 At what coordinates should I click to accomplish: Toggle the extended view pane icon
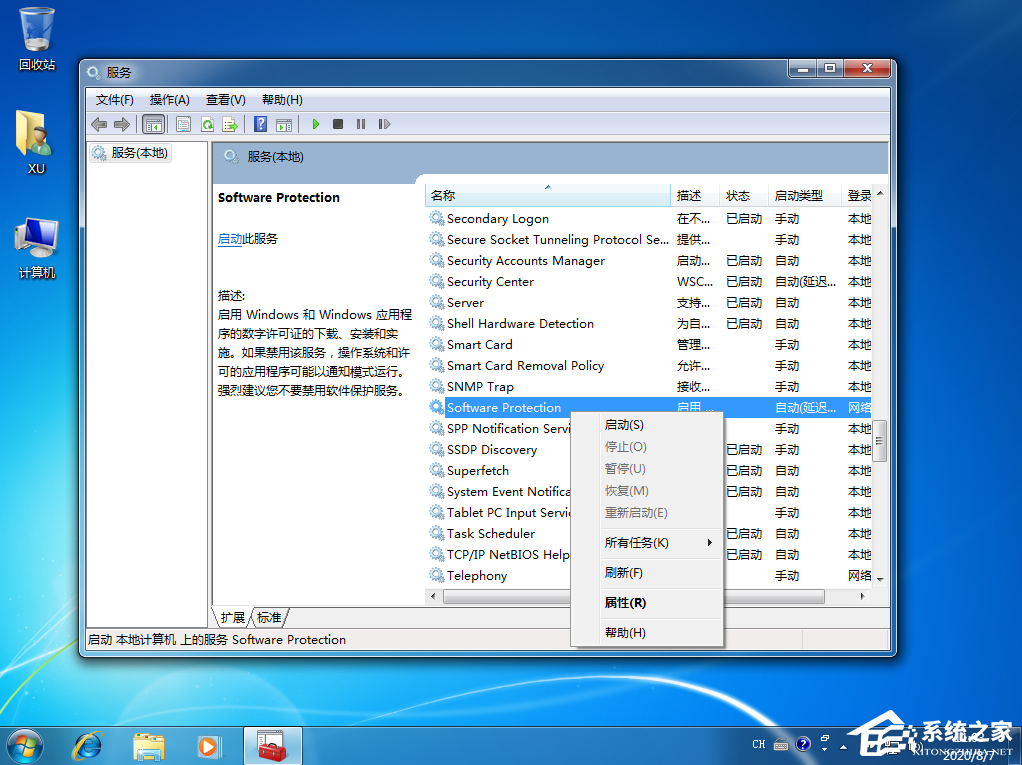point(284,124)
